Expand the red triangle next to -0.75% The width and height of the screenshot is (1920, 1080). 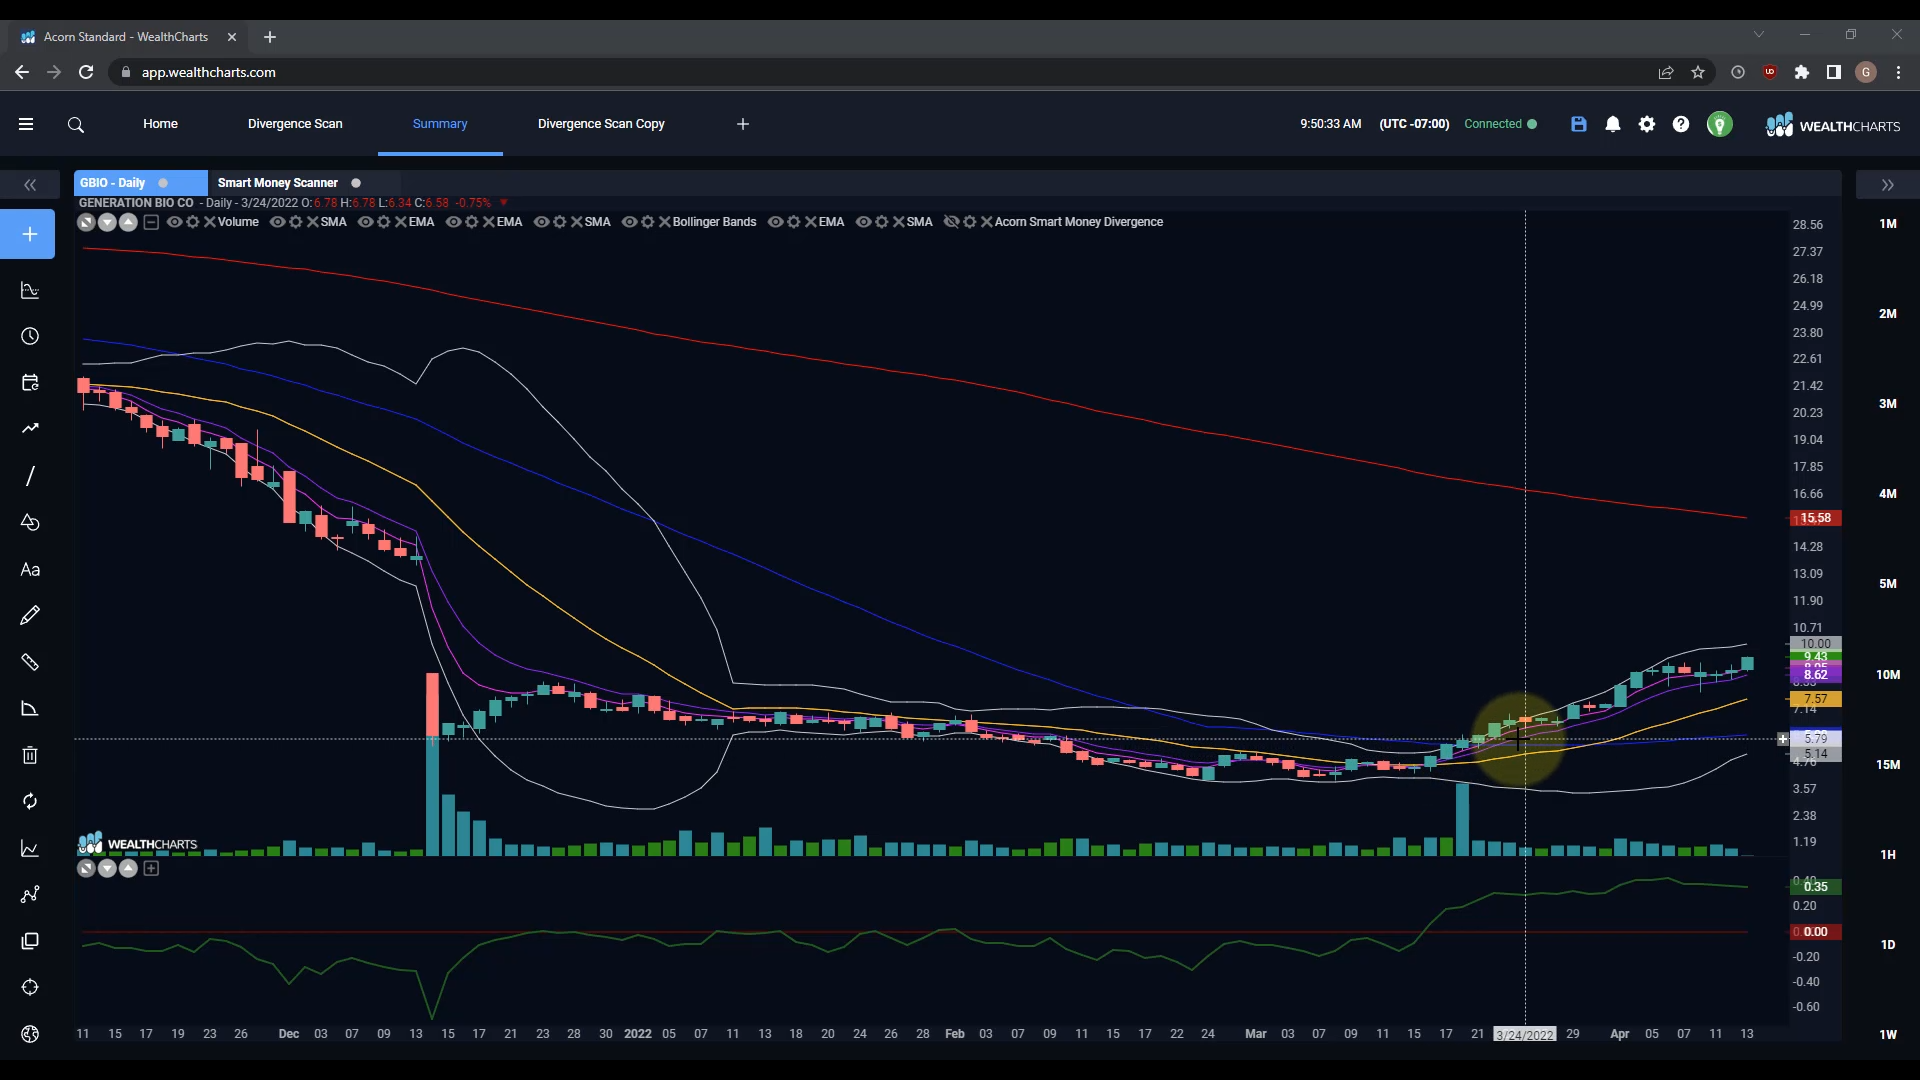[503, 202]
